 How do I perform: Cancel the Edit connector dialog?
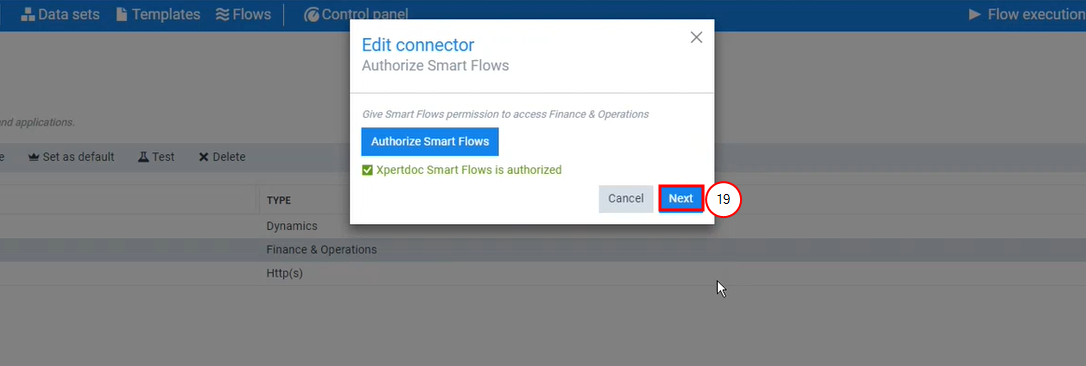click(x=625, y=198)
